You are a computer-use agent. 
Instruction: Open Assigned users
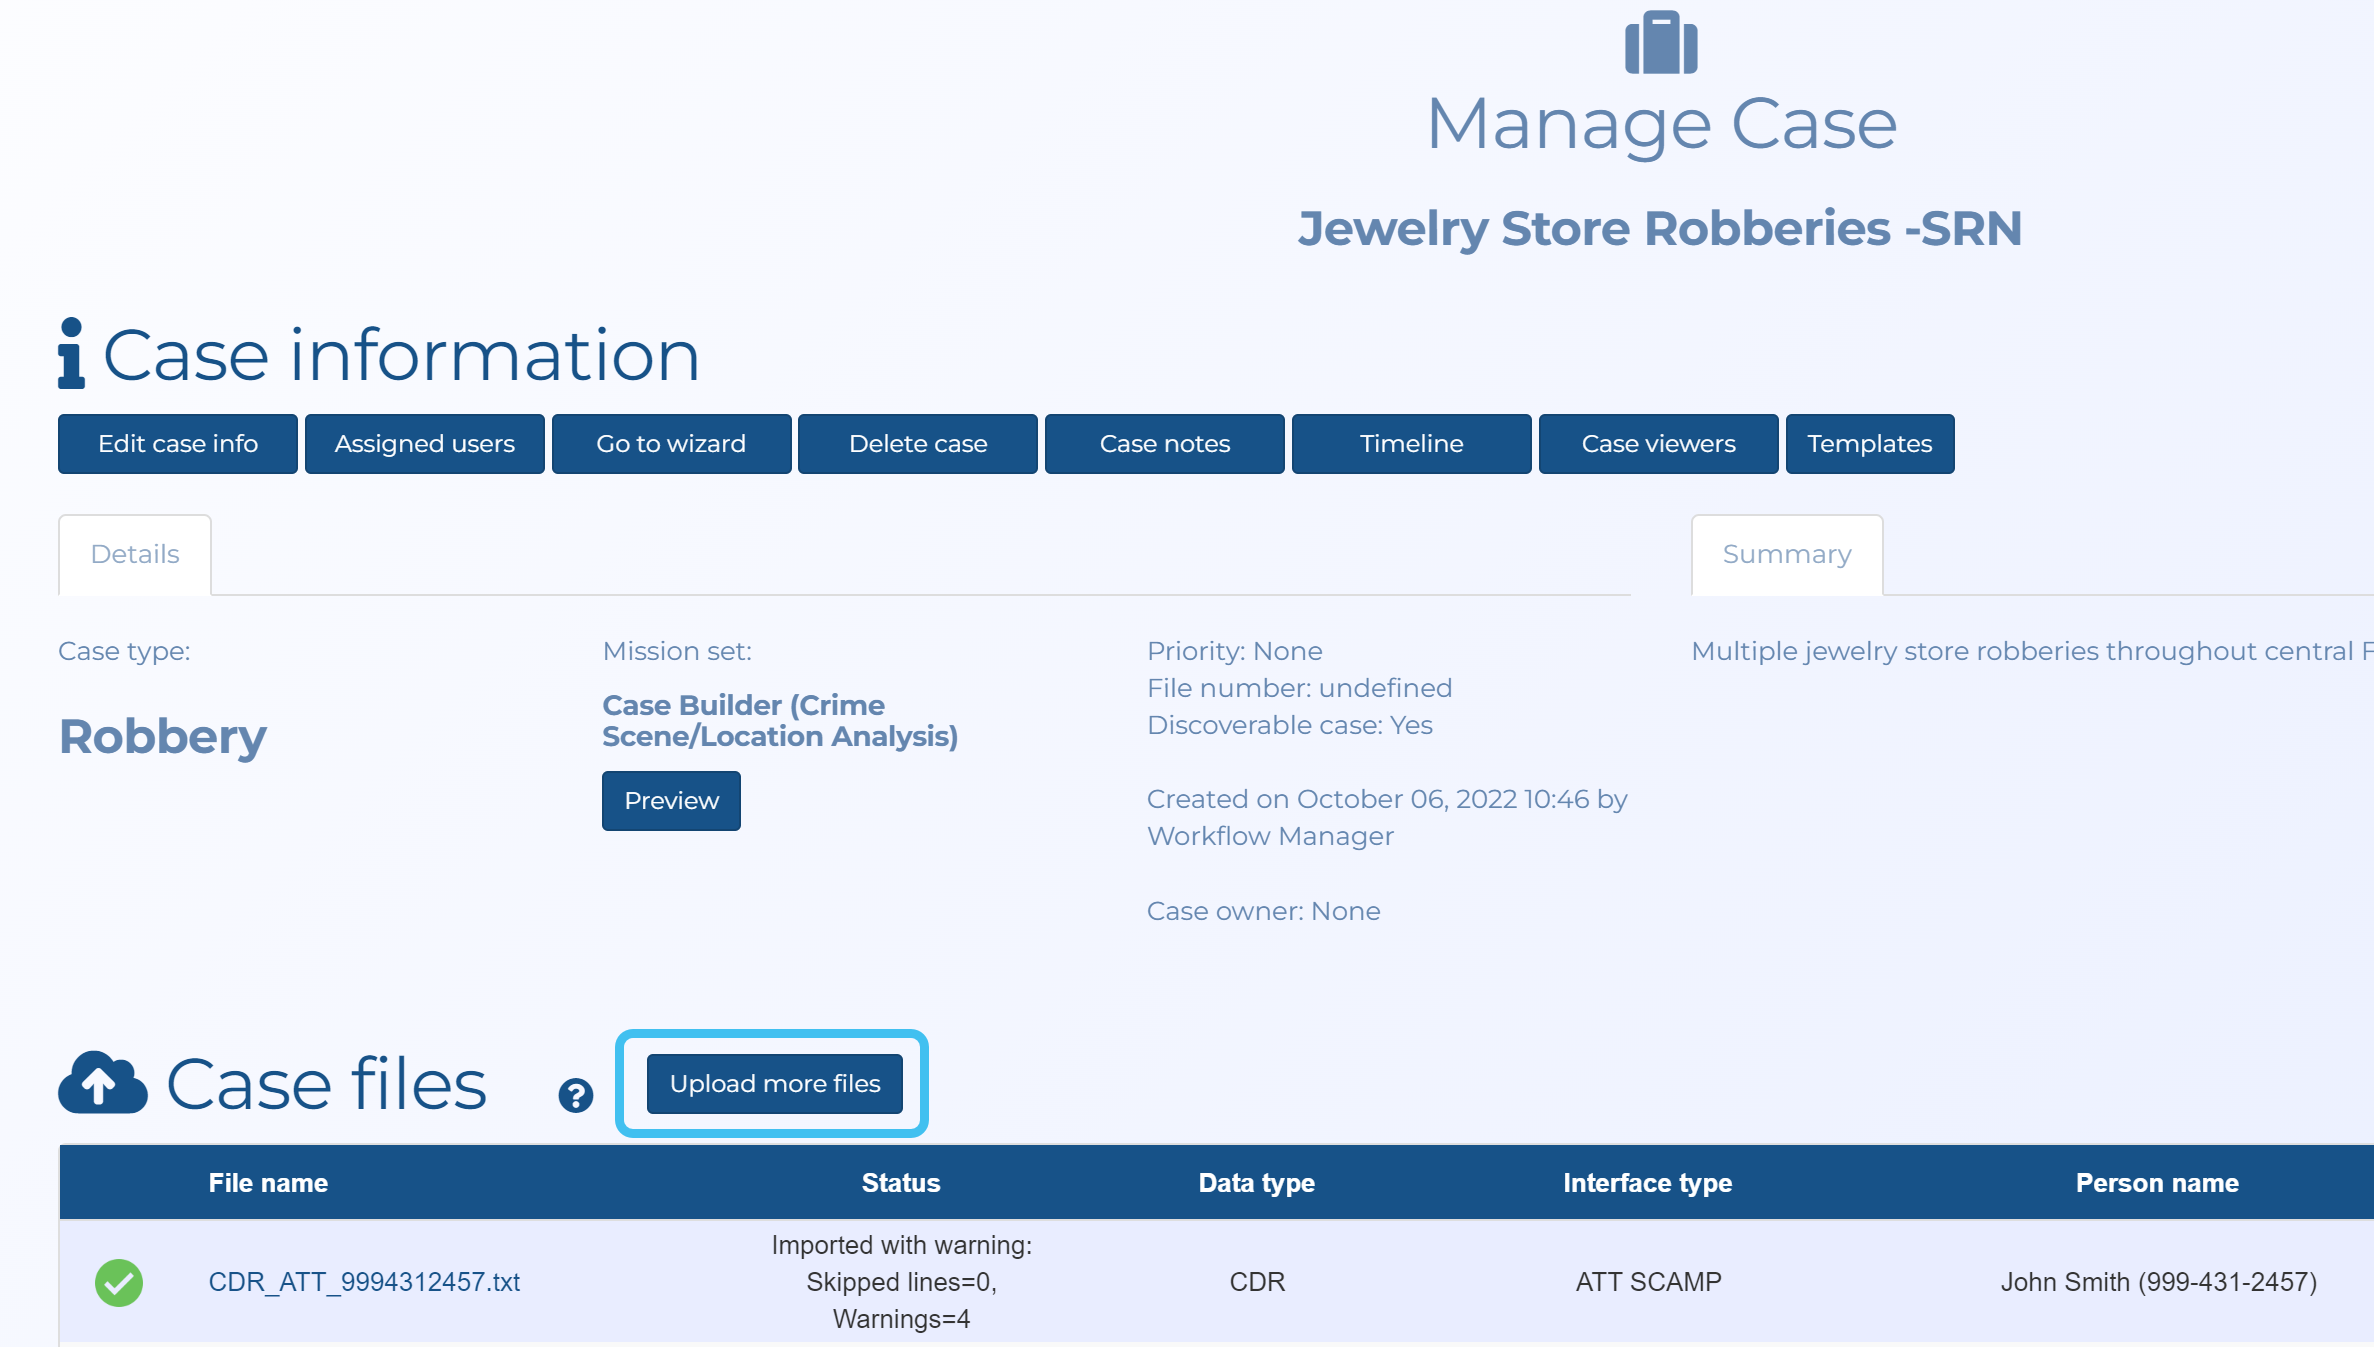point(424,443)
